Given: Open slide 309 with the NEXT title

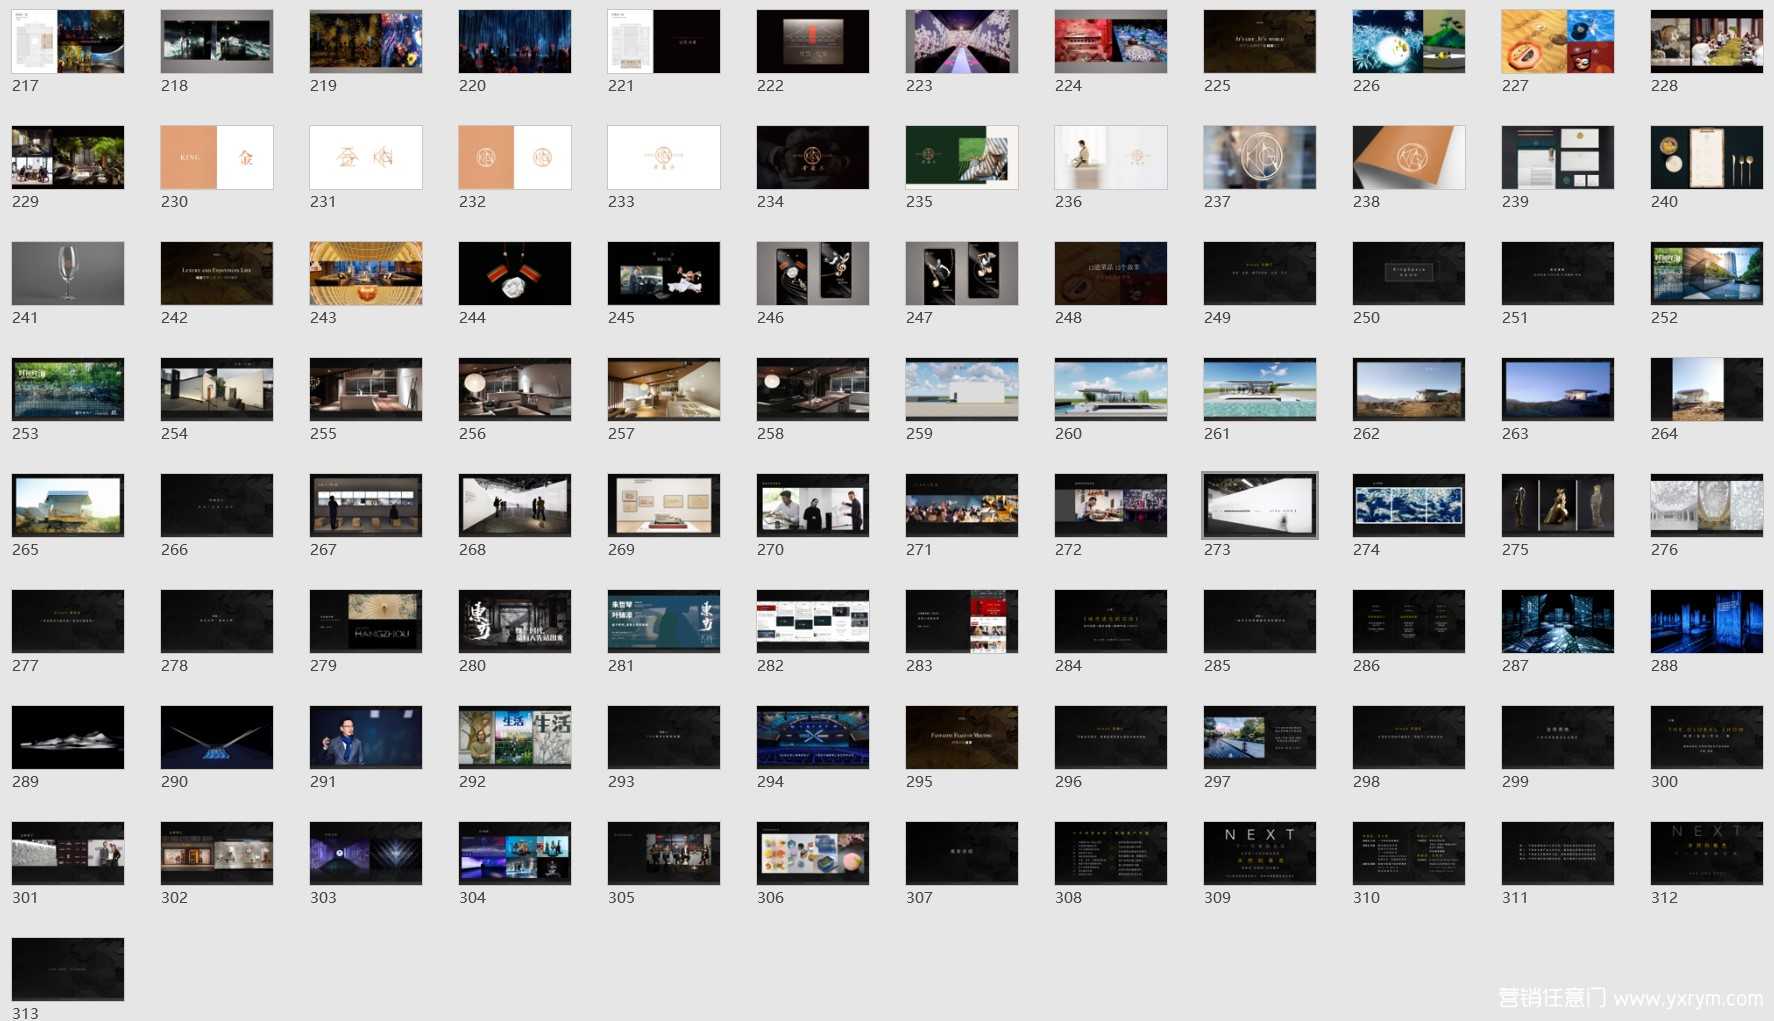Looking at the screenshot, I should pyautogui.click(x=1259, y=853).
